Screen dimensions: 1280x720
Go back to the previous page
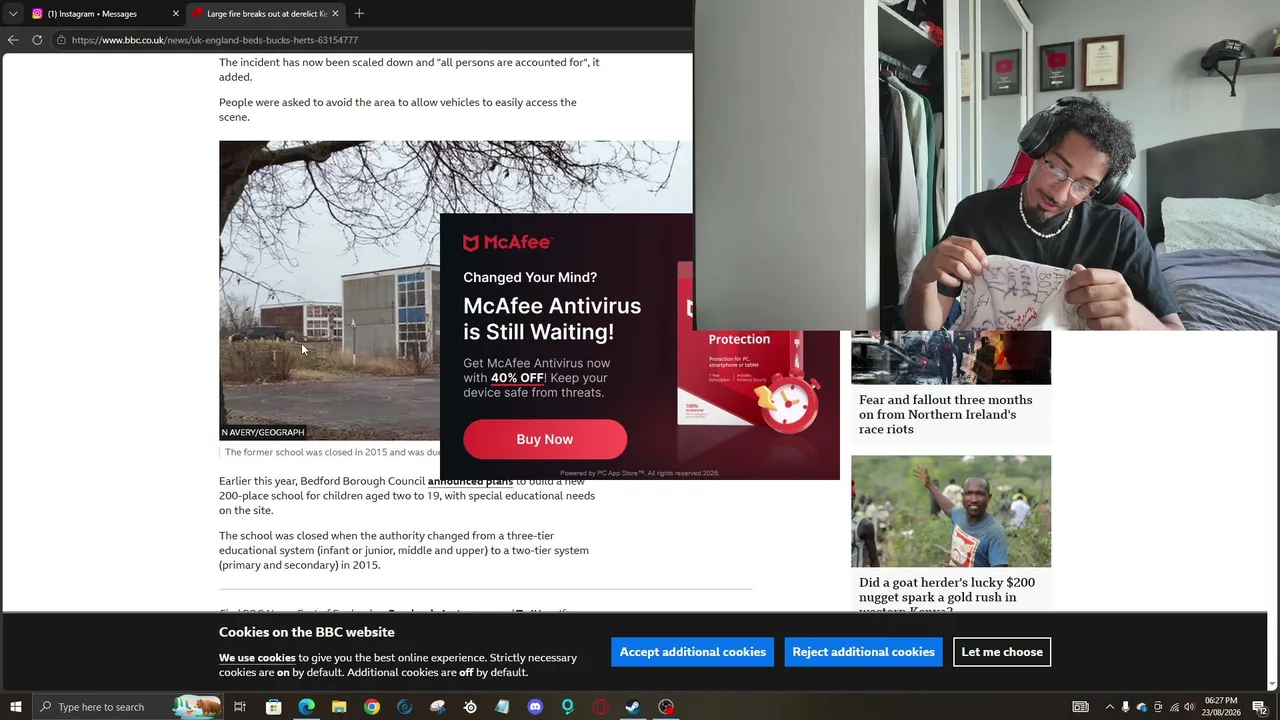pyautogui.click(x=13, y=40)
